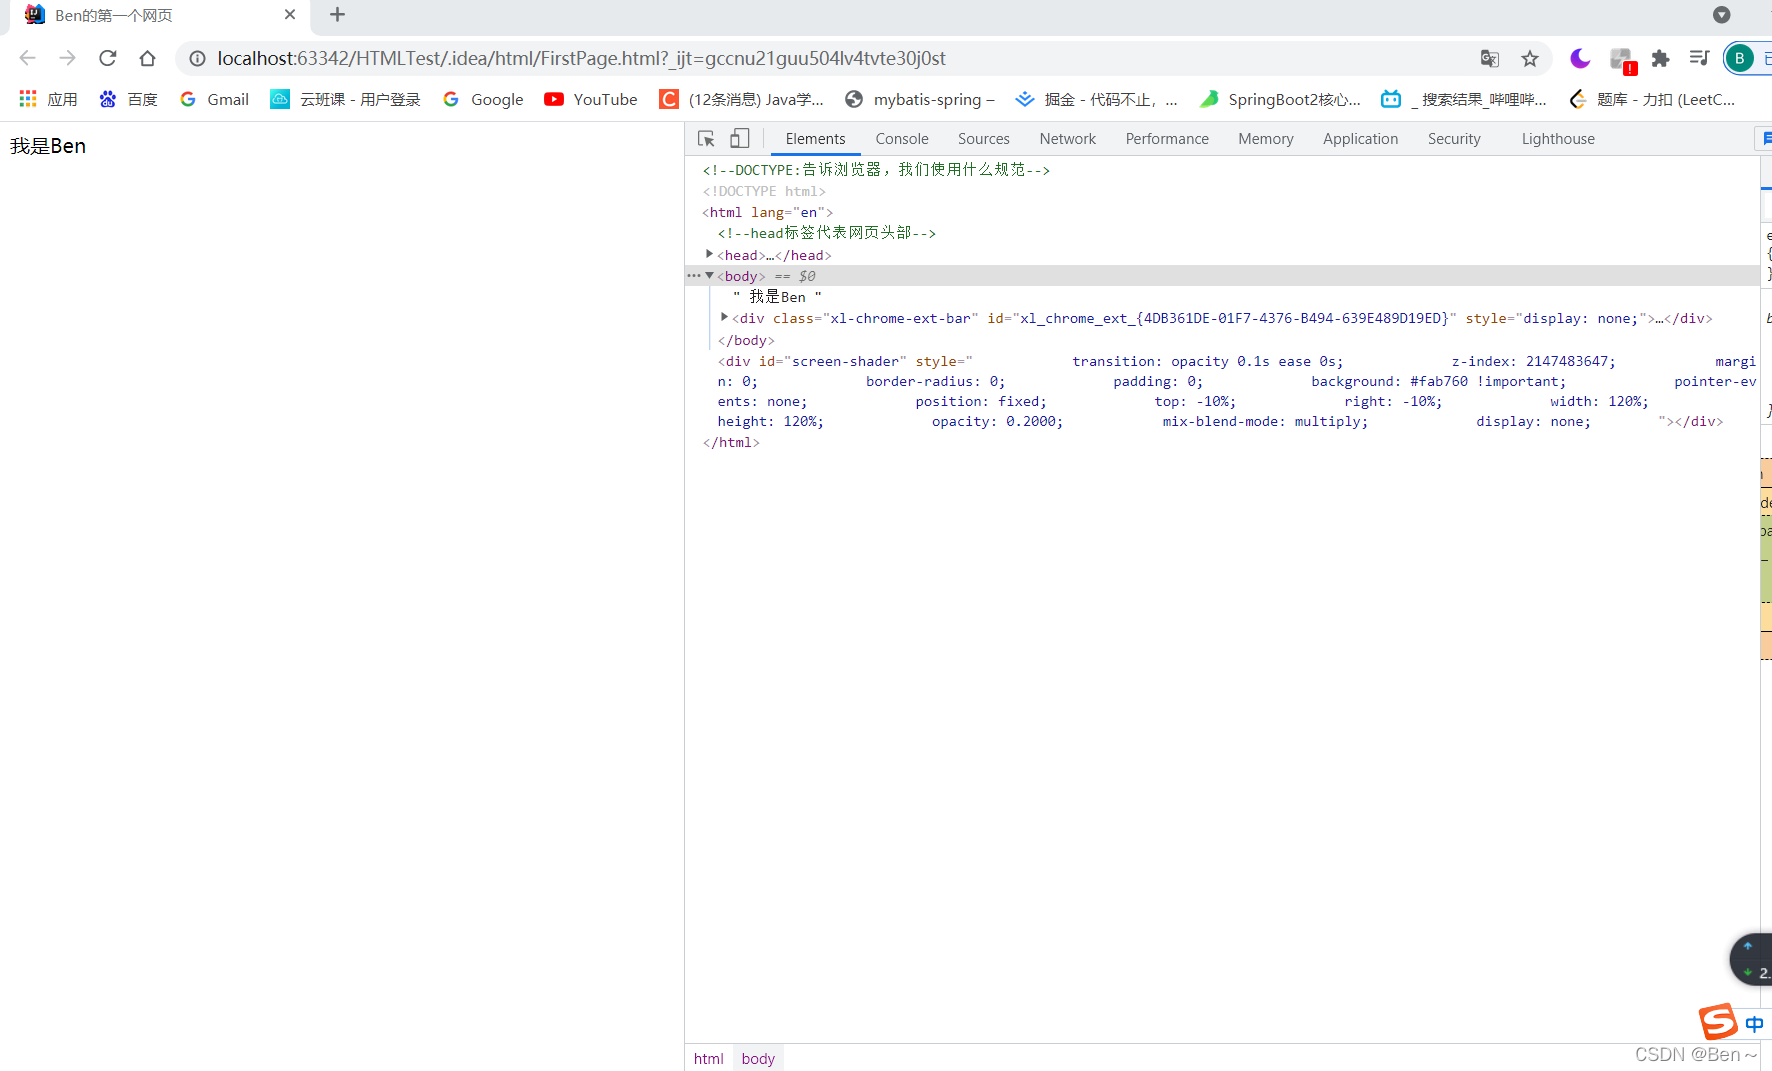This screenshot has width=1772, height=1071.
Task: Switch to the Elements tab
Action: 815,139
